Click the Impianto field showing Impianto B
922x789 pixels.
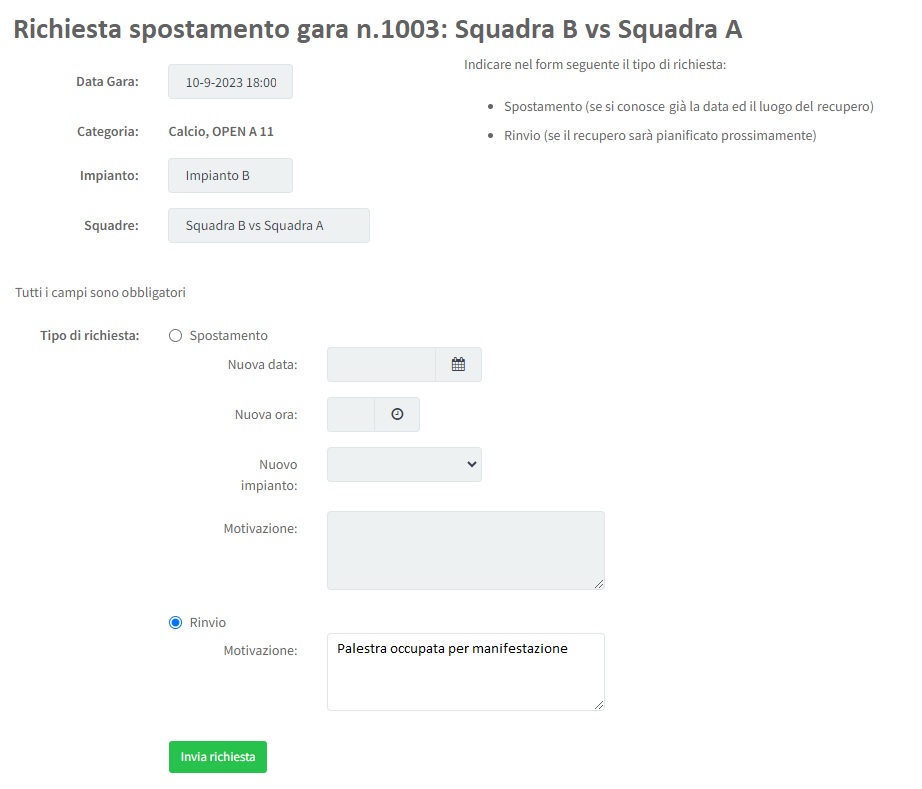click(230, 176)
